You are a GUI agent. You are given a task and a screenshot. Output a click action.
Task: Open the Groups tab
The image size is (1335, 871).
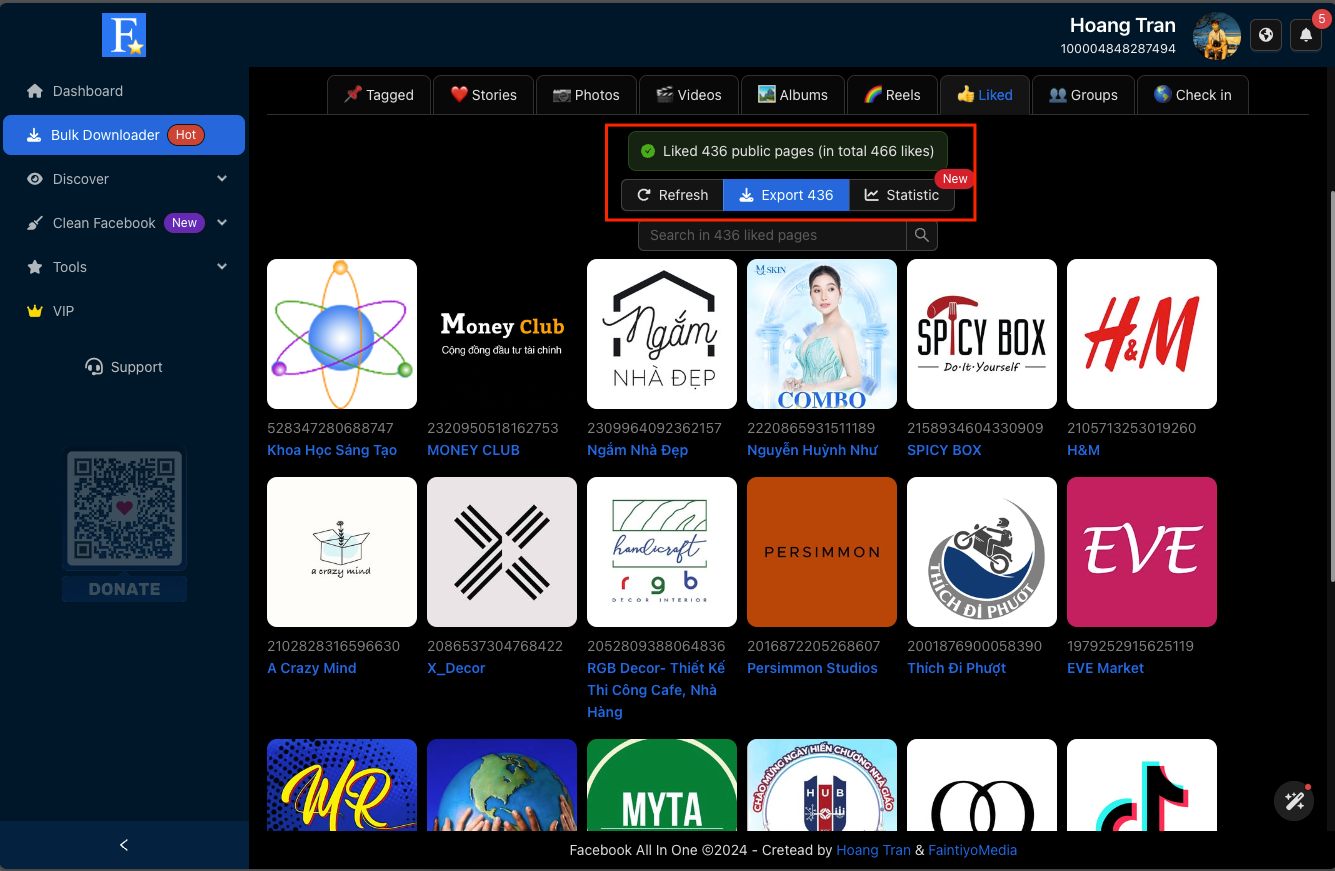point(1083,95)
